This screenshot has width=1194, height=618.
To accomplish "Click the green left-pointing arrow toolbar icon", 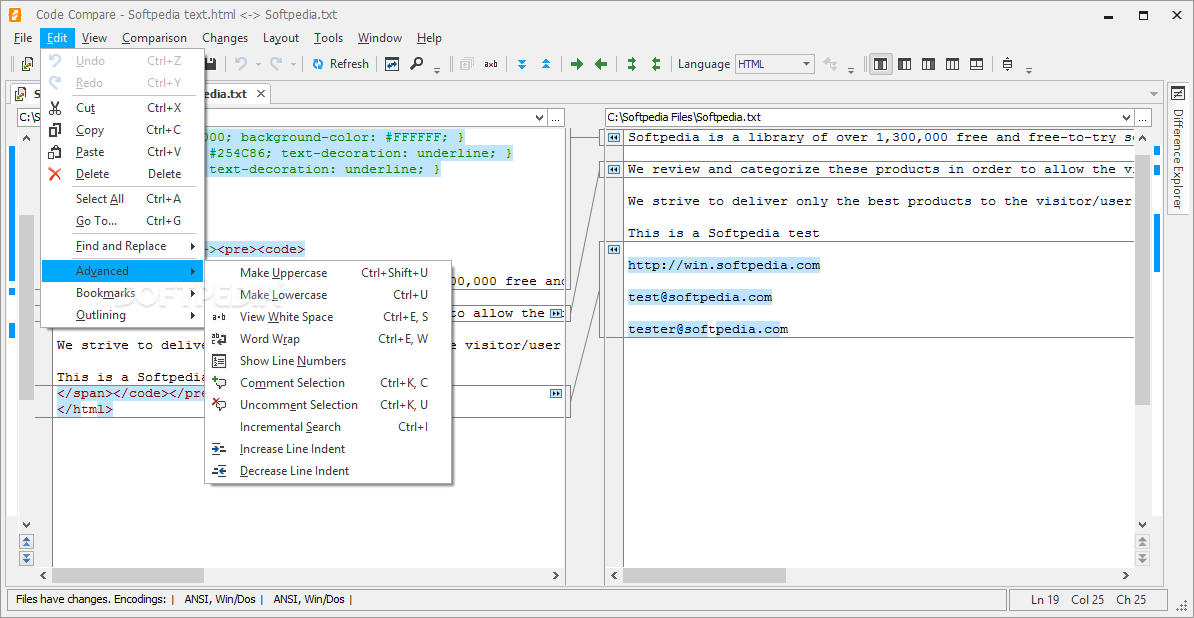I will [x=601, y=64].
